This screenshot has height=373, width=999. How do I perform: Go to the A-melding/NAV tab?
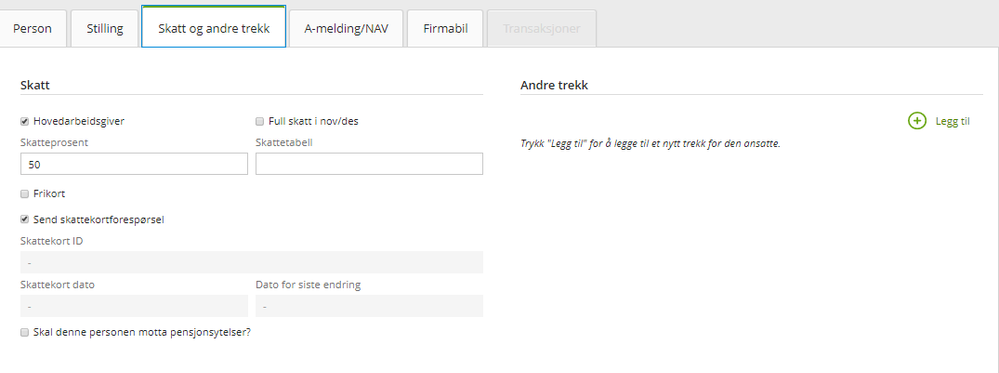point(346,29)
